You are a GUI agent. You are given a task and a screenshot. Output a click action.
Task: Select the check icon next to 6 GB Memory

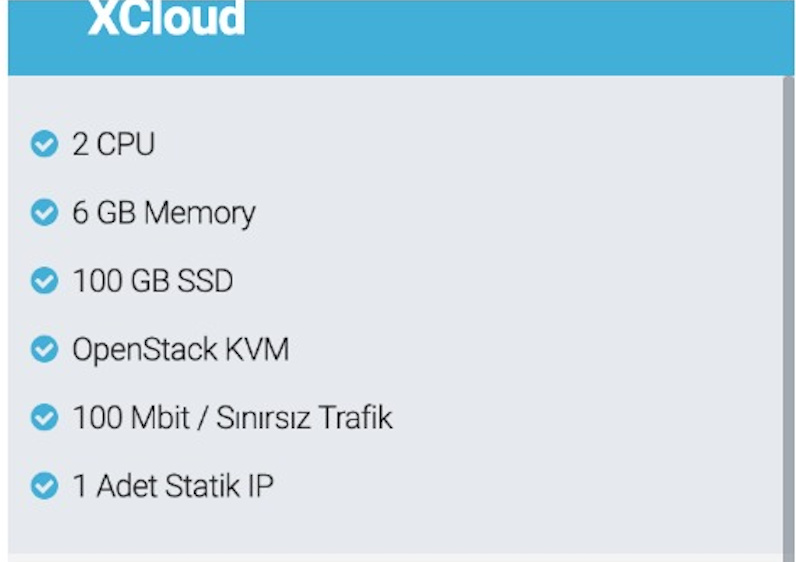(x=44, y=212)
